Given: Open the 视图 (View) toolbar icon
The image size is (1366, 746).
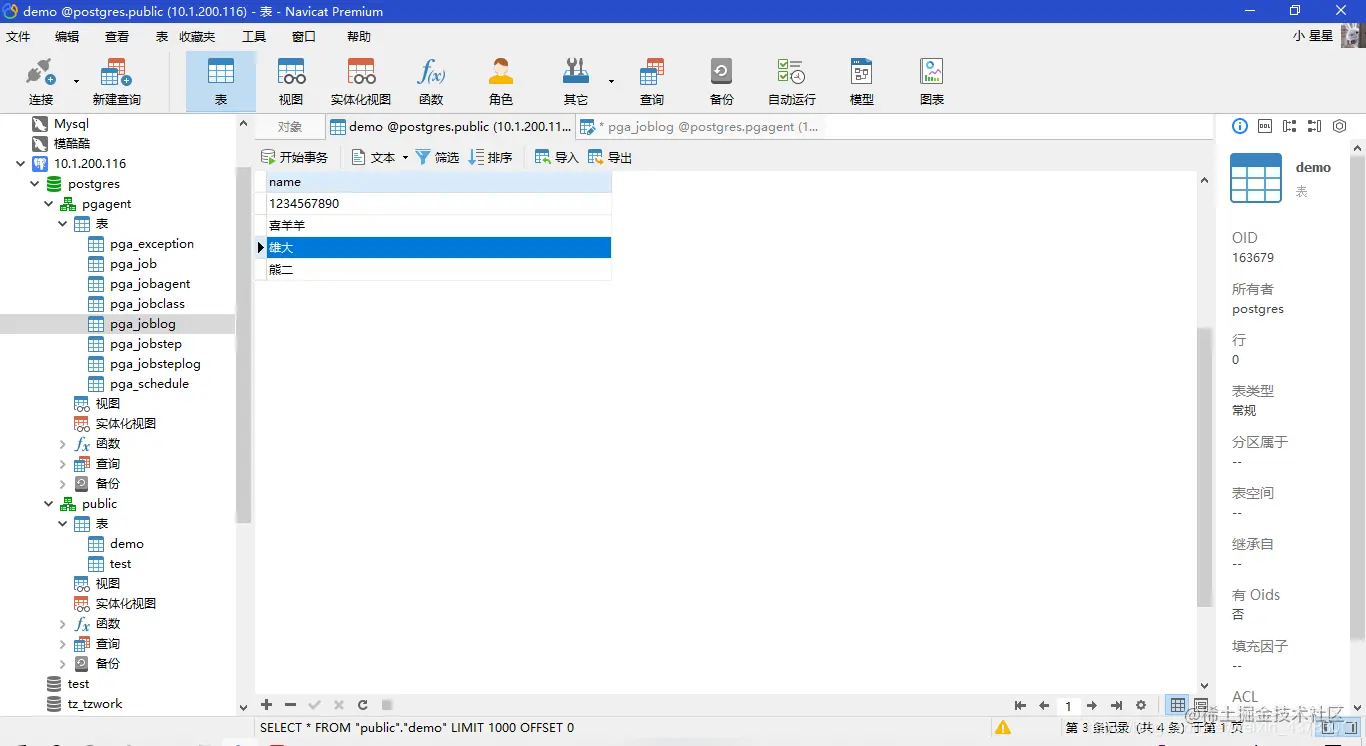Looking at the screenshot, I should [291, 82].
